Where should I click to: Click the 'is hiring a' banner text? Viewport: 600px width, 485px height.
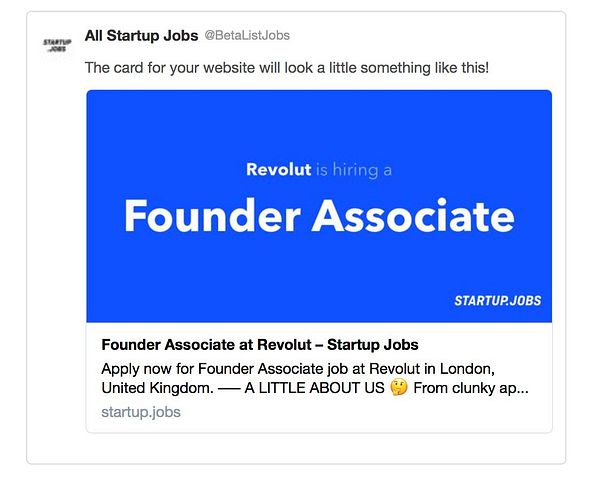click(353, 170)
